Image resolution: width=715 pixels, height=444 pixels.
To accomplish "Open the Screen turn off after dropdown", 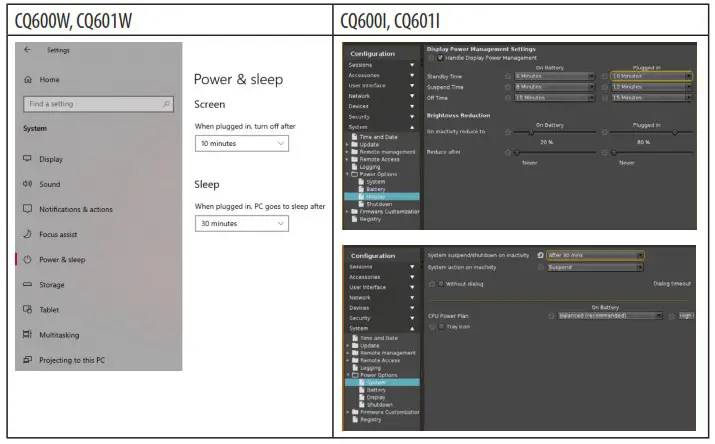I will pos(242,143).
